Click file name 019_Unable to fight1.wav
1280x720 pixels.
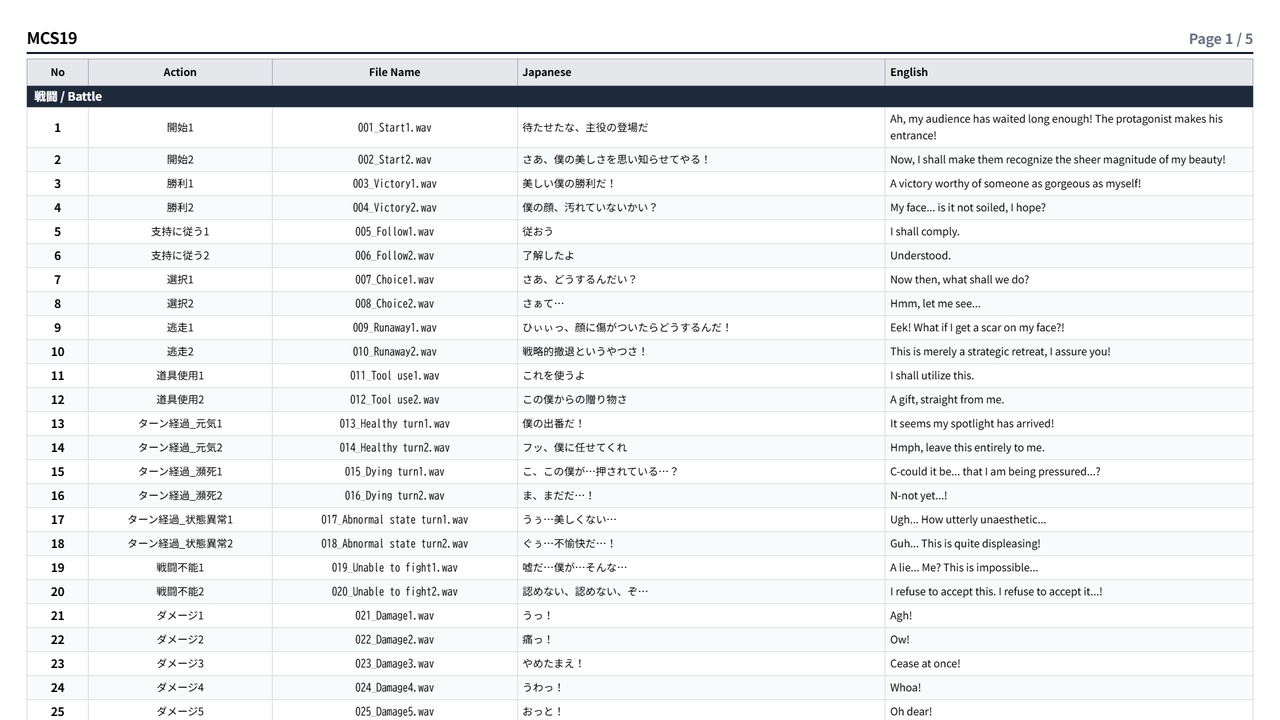[394, 568]
